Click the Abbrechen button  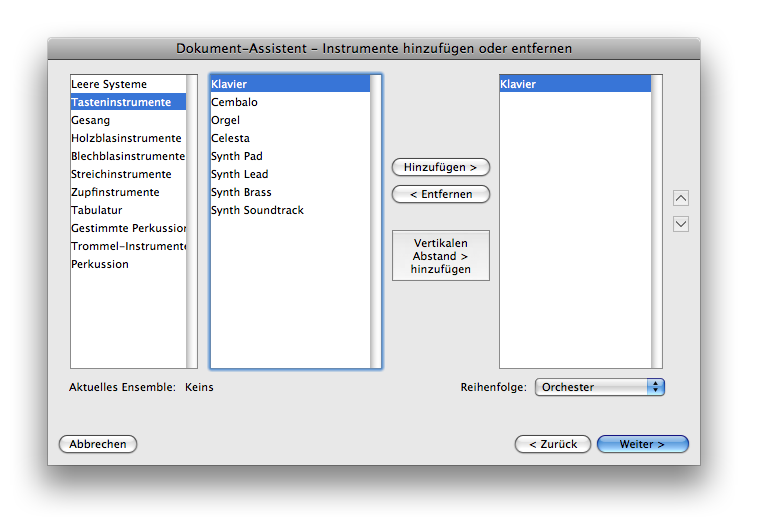pos(97,444)
